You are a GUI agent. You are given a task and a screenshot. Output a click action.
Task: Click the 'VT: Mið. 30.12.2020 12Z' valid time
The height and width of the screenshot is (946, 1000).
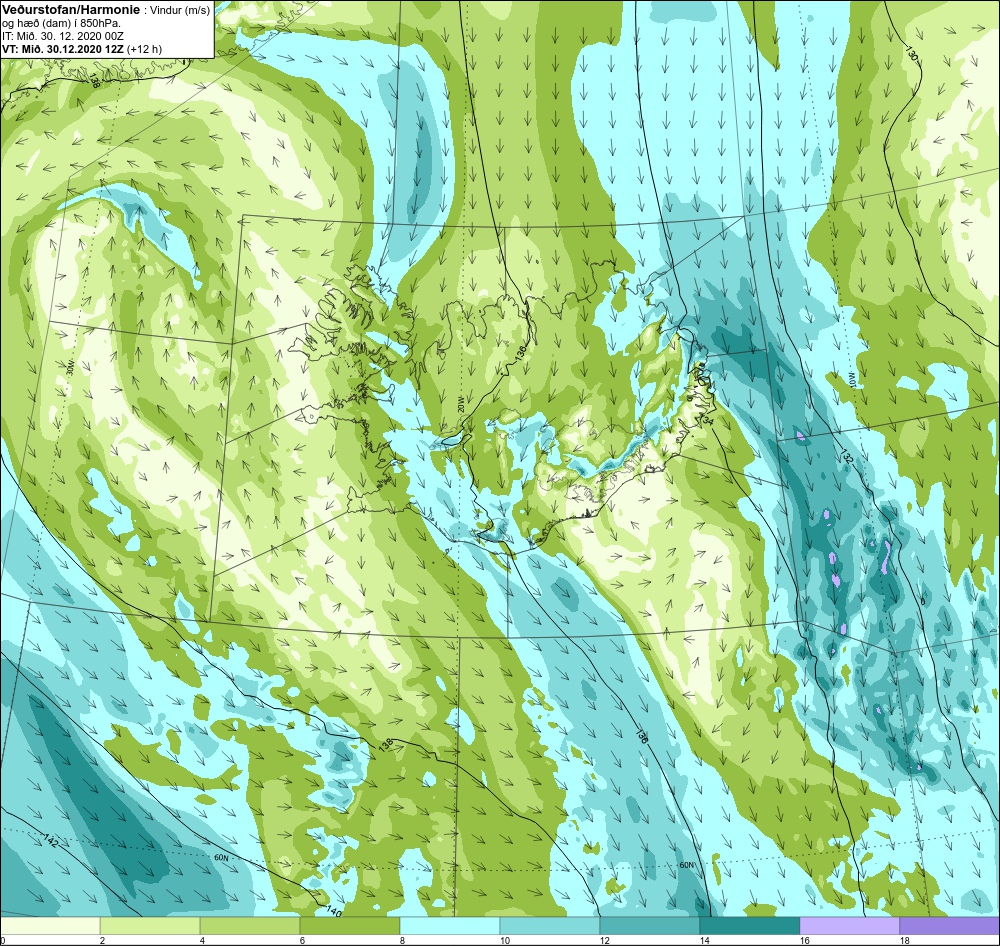point(62,49)
